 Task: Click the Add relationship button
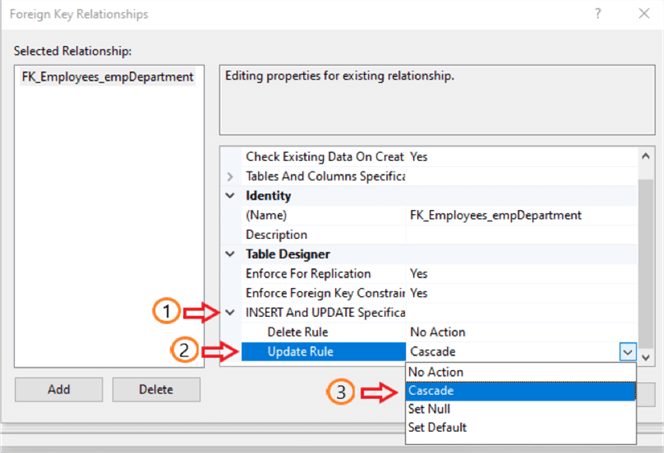59,389
